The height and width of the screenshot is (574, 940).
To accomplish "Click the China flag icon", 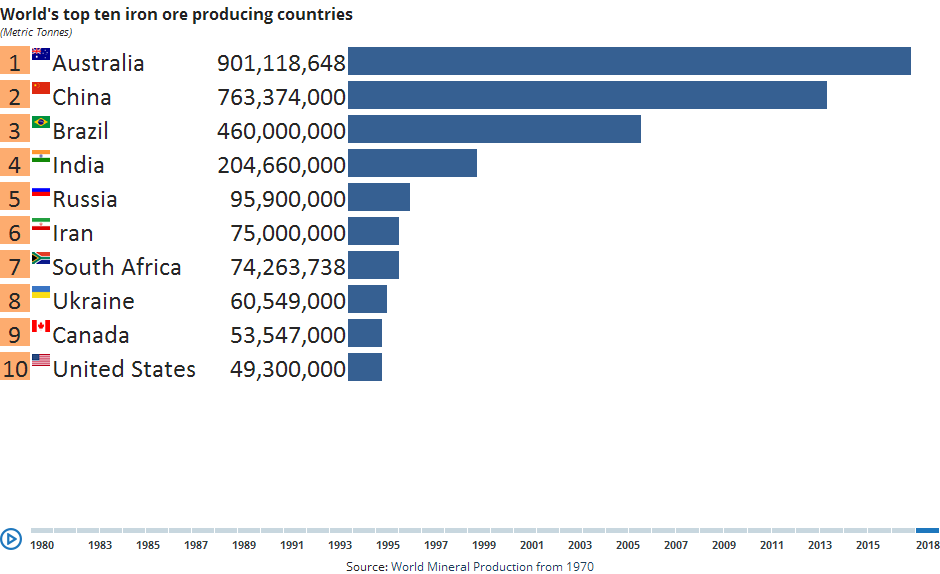I will (41, 89).
